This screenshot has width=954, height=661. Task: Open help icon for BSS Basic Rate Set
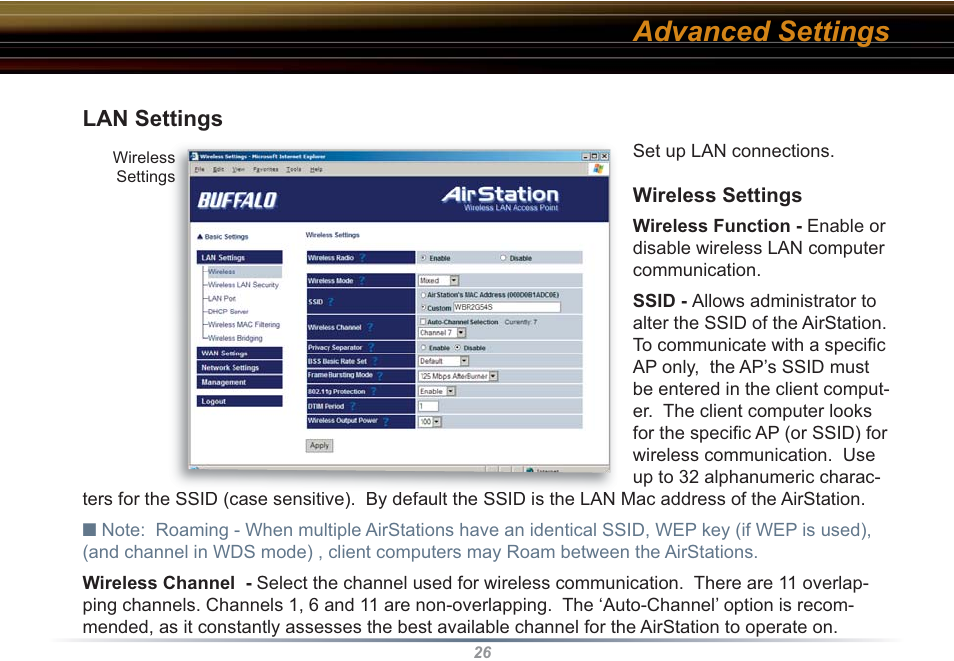tap(375, 361)
